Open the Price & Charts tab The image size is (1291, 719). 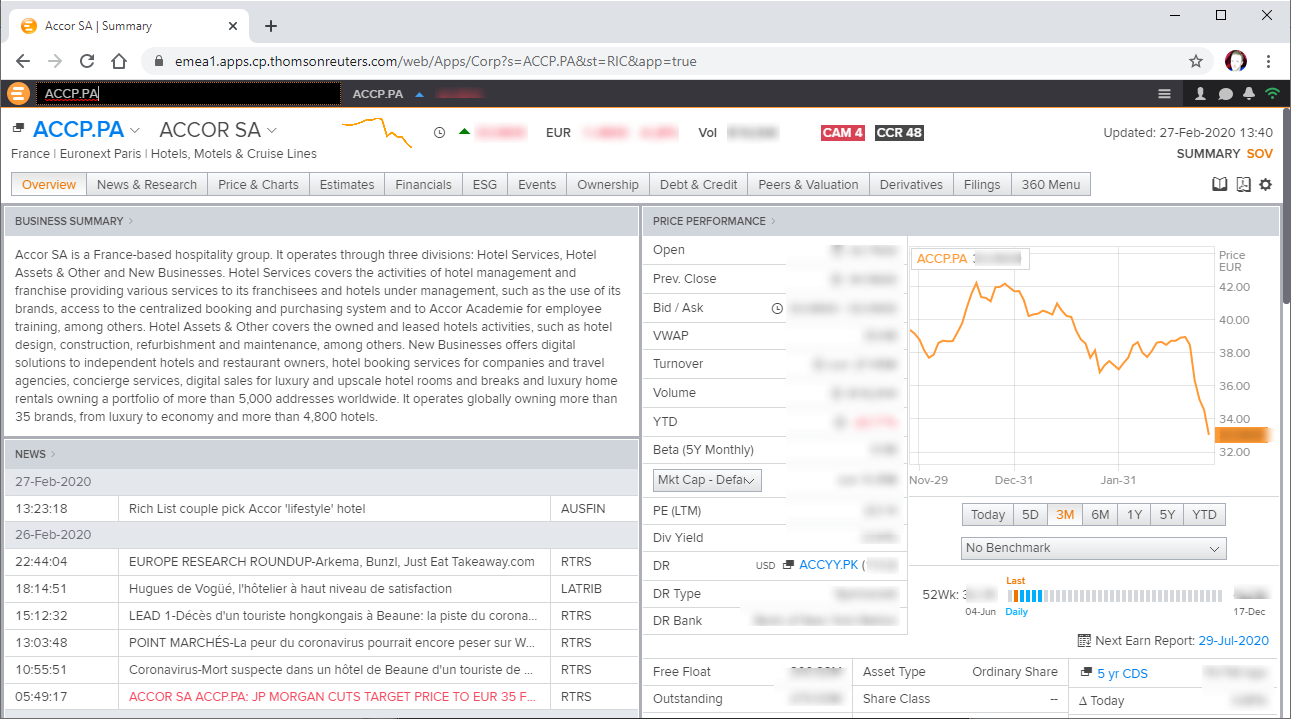coord(258,184)
